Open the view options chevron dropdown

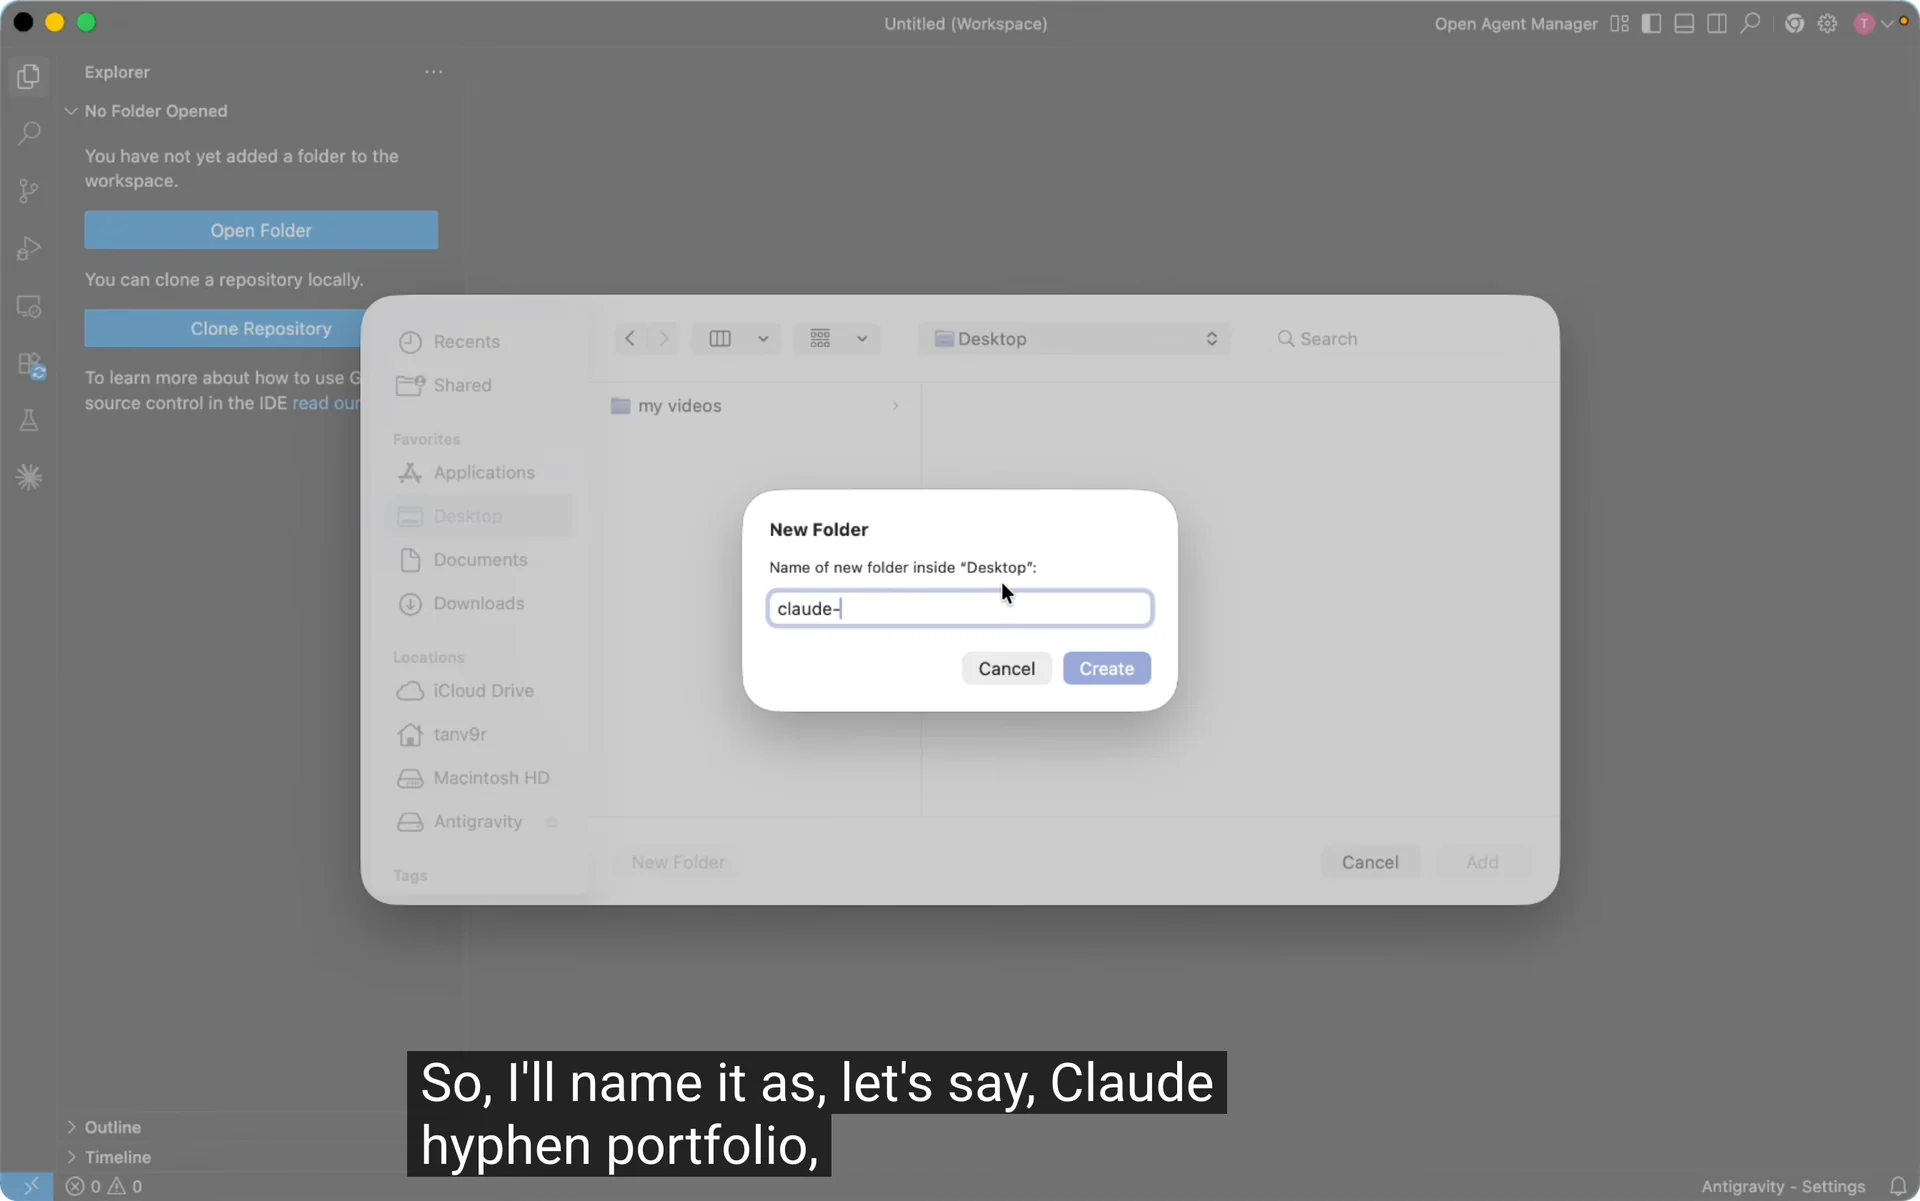763,339
